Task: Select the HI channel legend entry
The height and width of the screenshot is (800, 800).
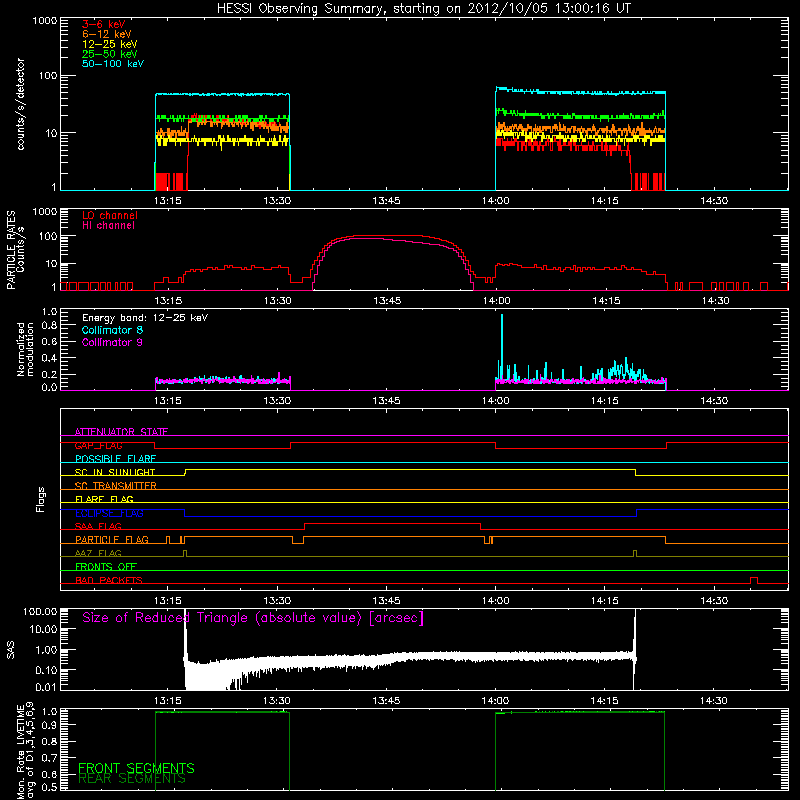Action: tap(108, 225)
